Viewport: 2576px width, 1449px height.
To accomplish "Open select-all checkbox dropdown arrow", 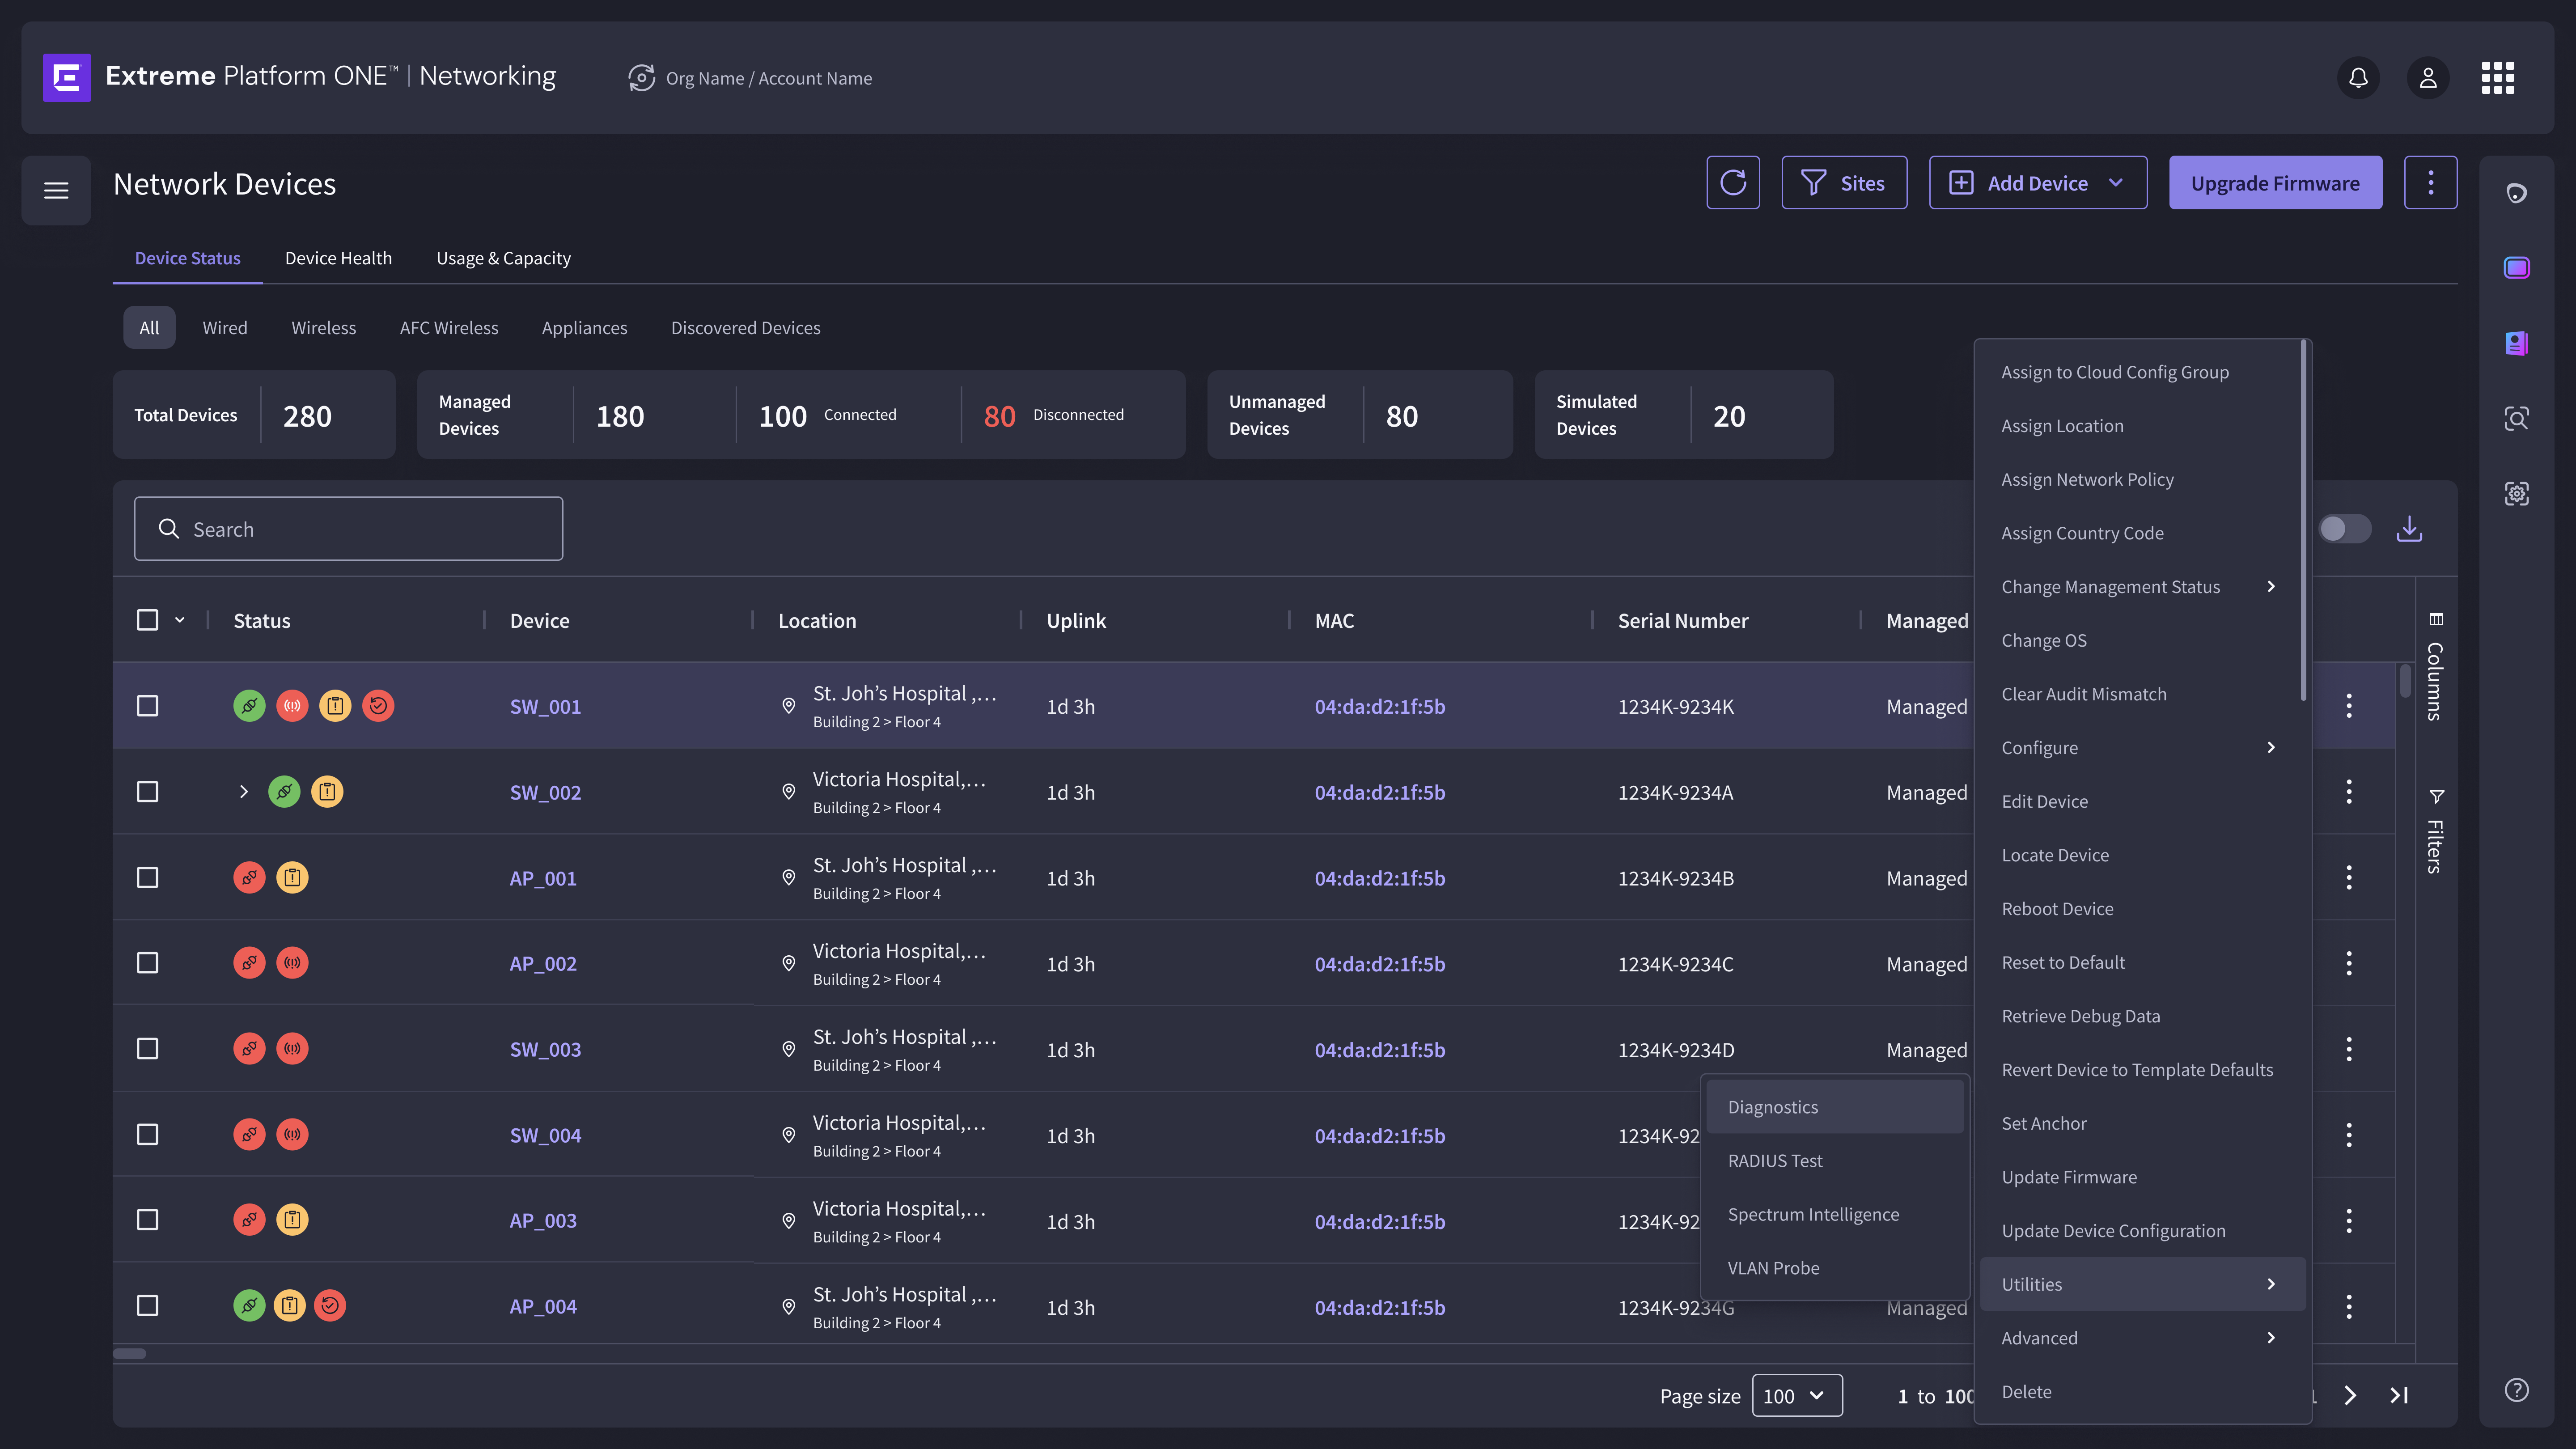I will coord(180,620).
